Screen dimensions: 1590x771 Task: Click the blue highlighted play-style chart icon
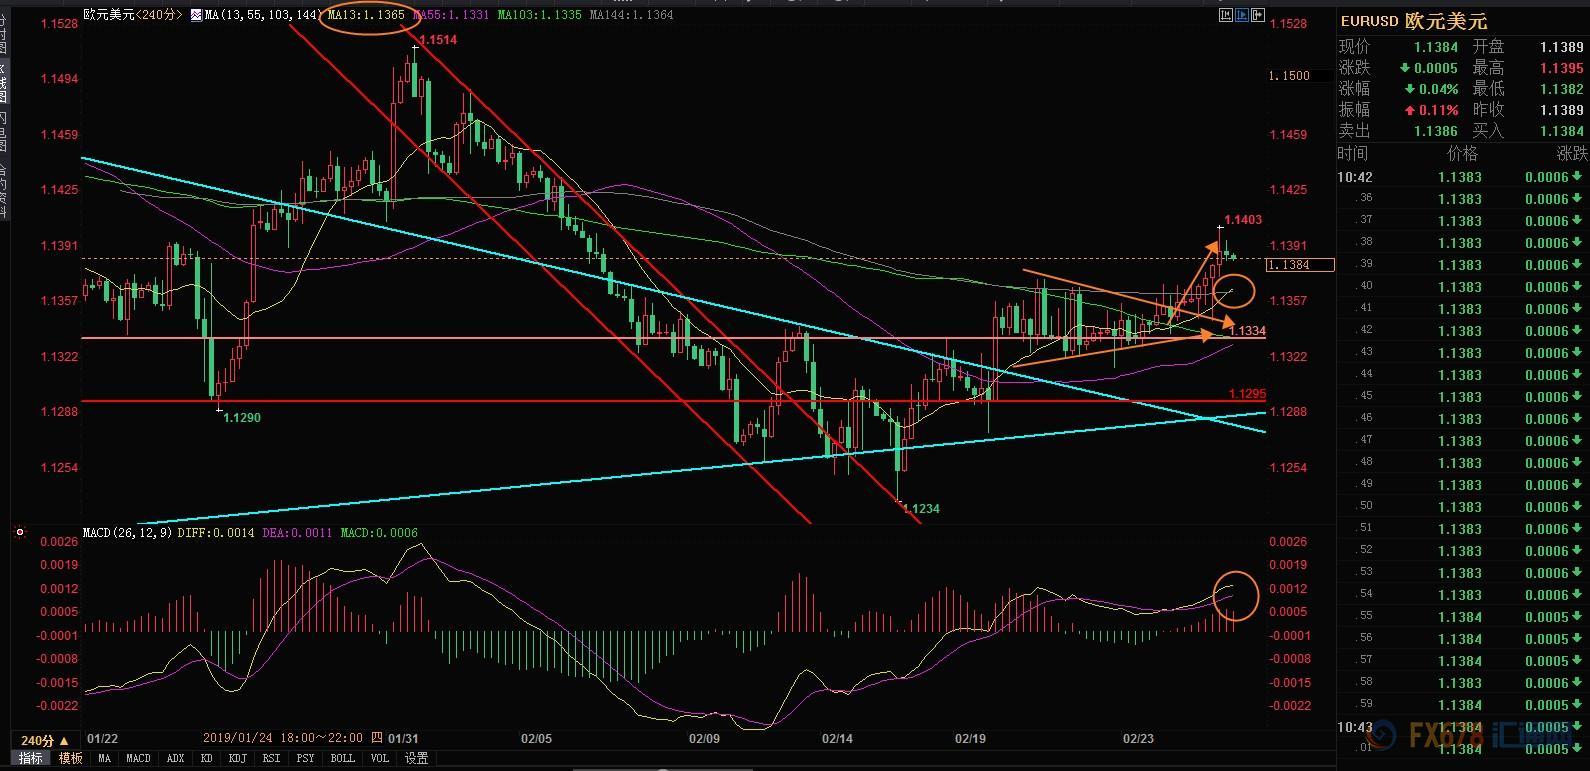pos(1241,15)
